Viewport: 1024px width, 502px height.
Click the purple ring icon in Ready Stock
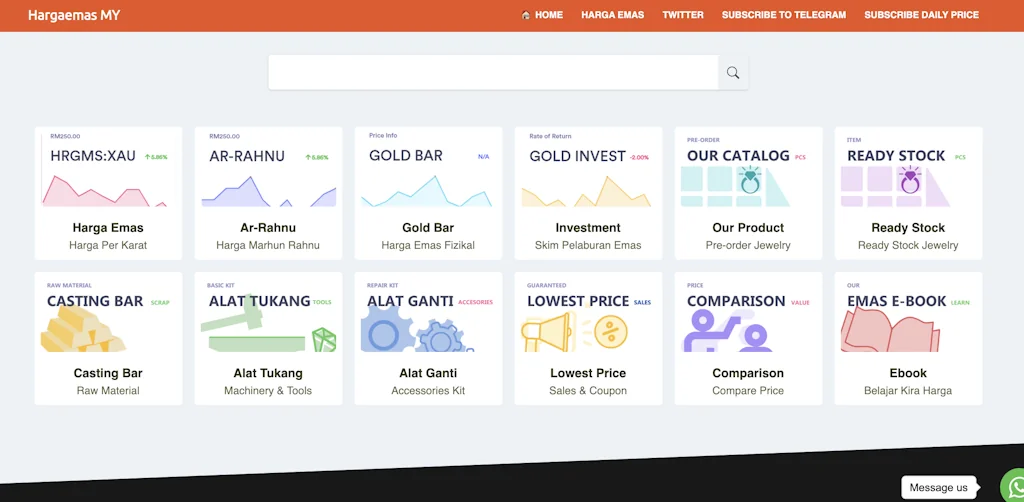tap(910, 181)
